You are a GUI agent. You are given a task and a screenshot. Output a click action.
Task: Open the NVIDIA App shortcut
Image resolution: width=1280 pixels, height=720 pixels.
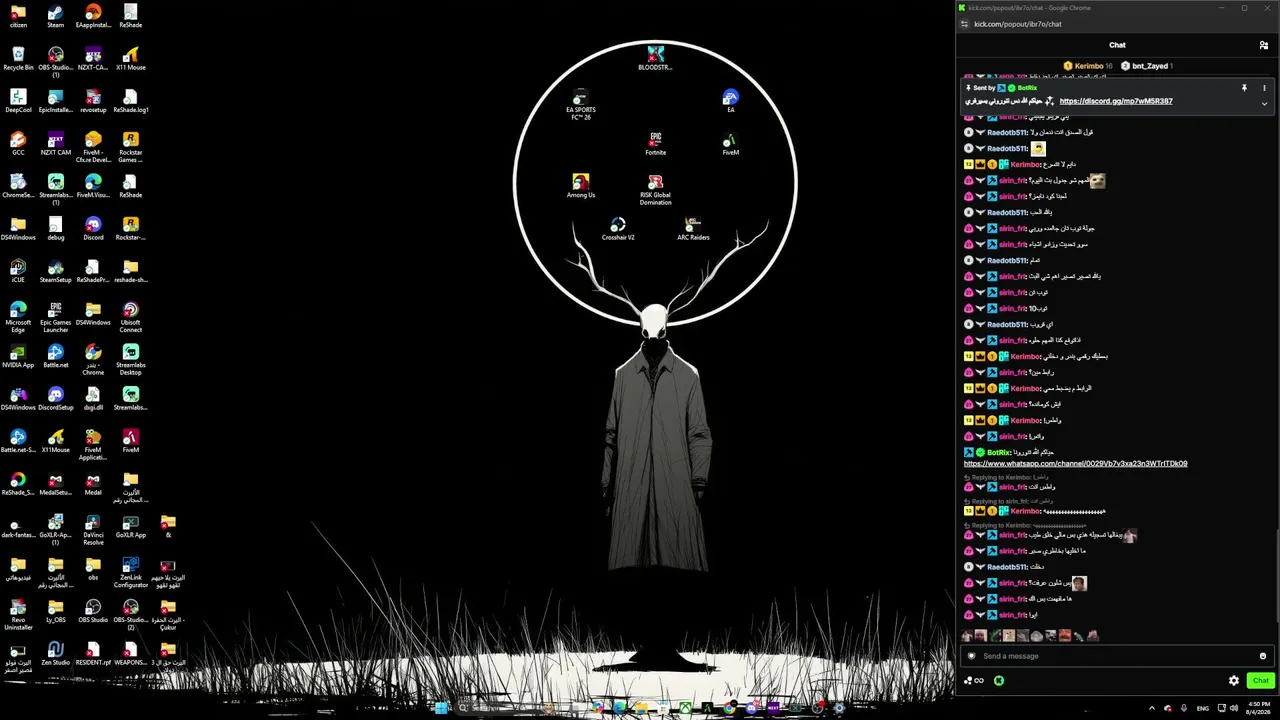click(x=18, y=357)
